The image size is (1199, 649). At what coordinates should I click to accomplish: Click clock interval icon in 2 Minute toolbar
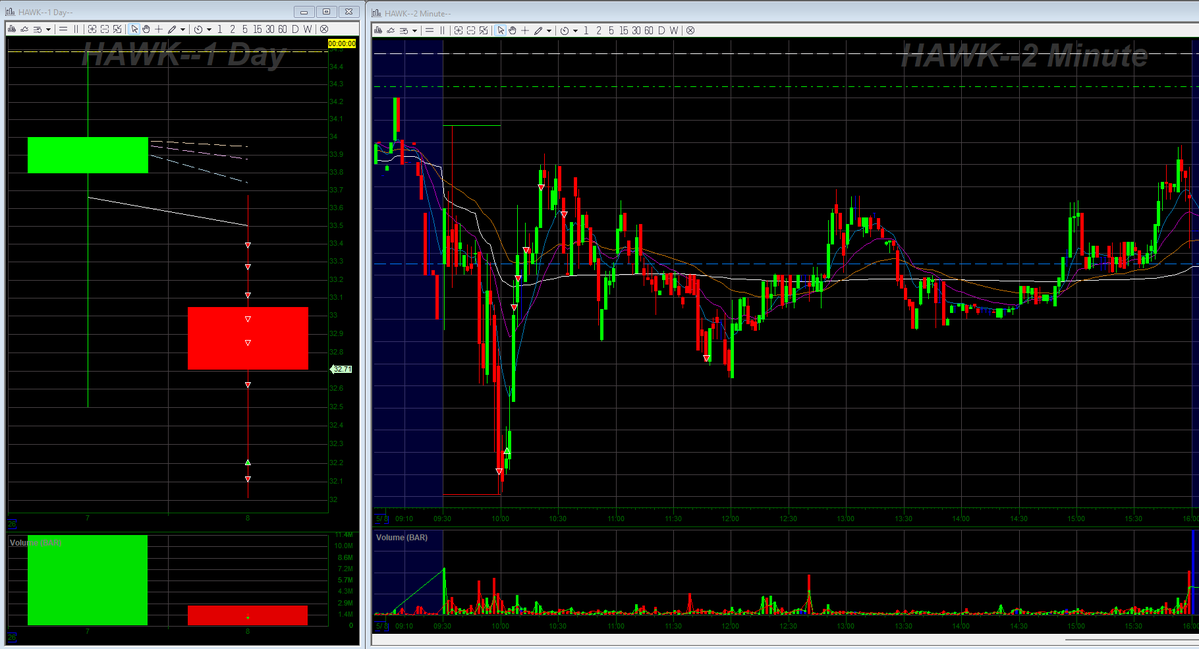click(x=564, y=31)
